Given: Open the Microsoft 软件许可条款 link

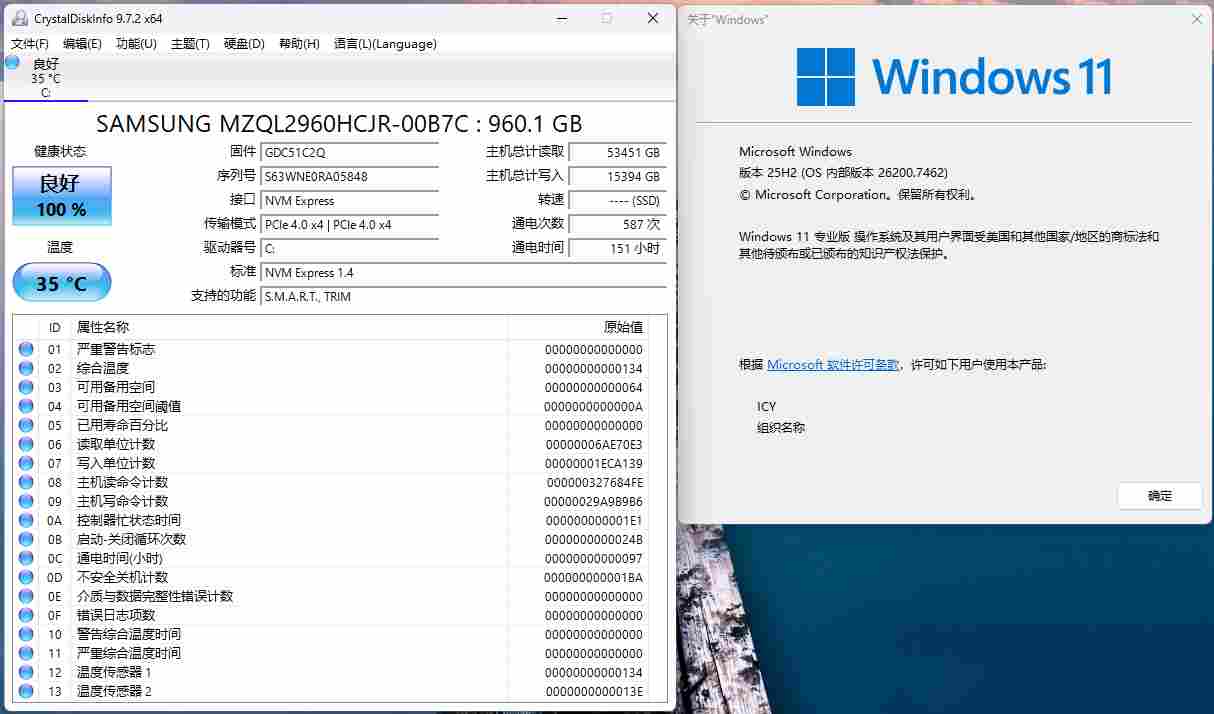Looking at the screenshot, I should pos(833,365).
